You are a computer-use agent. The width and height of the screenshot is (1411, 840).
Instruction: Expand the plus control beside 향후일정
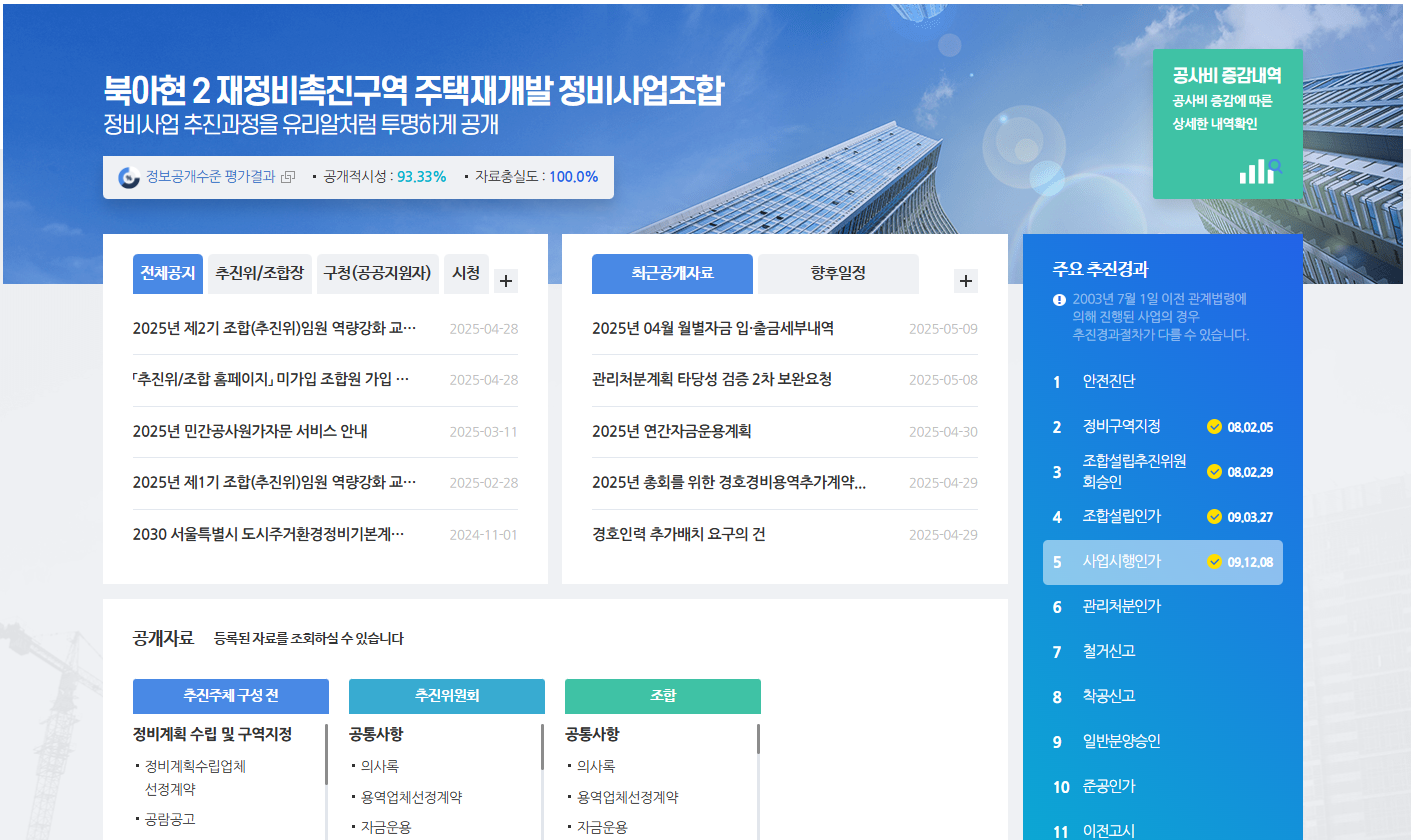[965, 281]
